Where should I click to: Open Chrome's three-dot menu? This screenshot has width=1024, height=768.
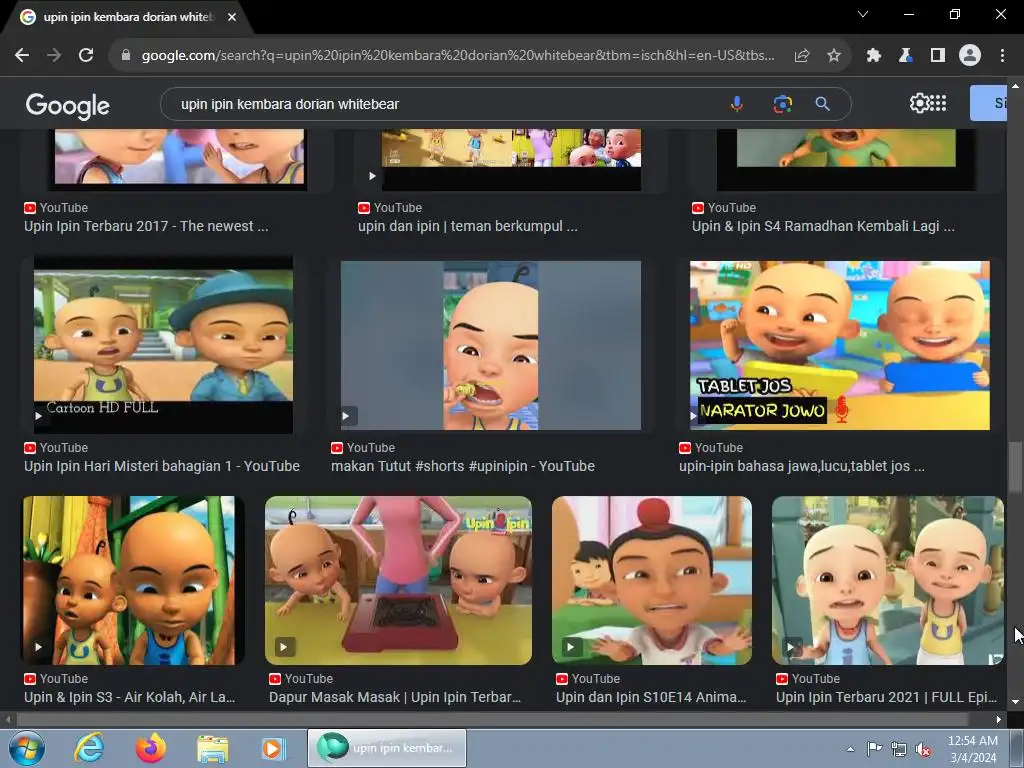coord(1002,56)
